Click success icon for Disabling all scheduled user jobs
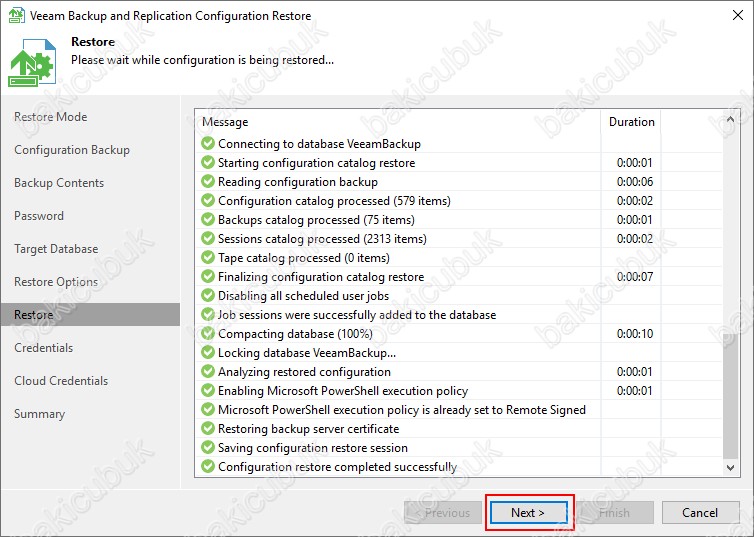 (x=208, y=295)
